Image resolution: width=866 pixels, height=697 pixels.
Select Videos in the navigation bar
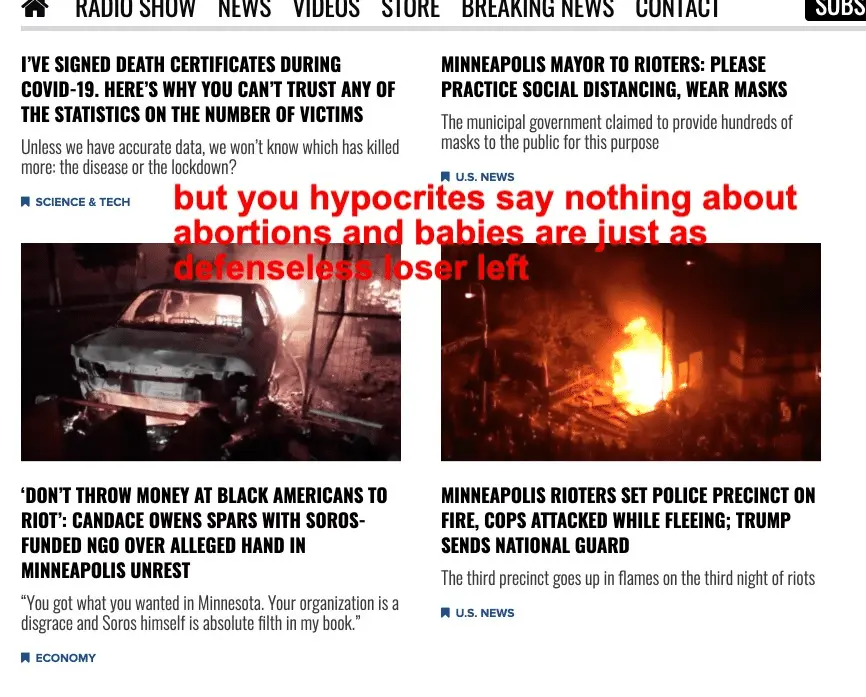tap(326, 8)
